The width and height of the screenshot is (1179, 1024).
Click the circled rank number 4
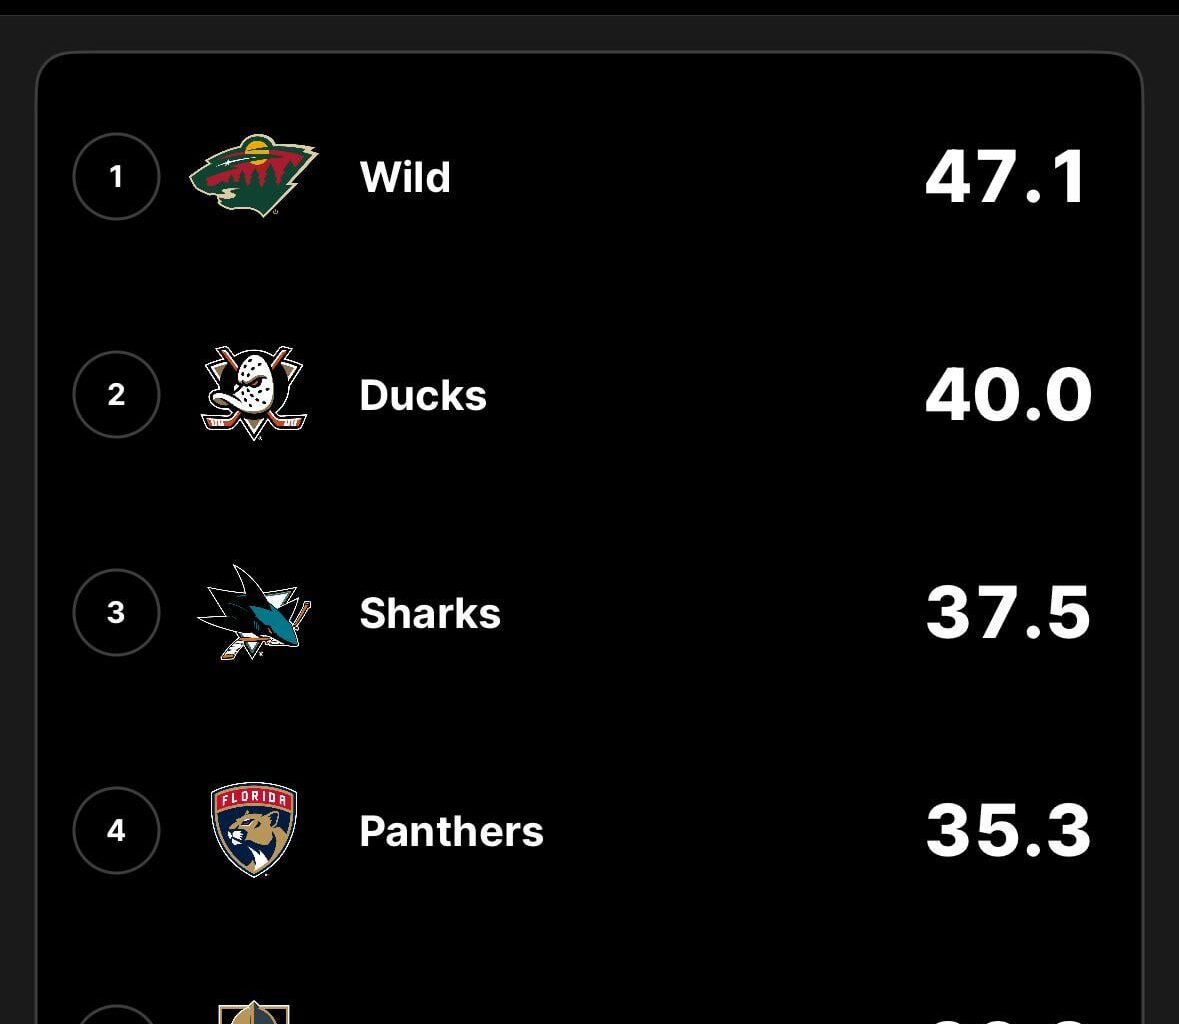[x=116, y=830]
